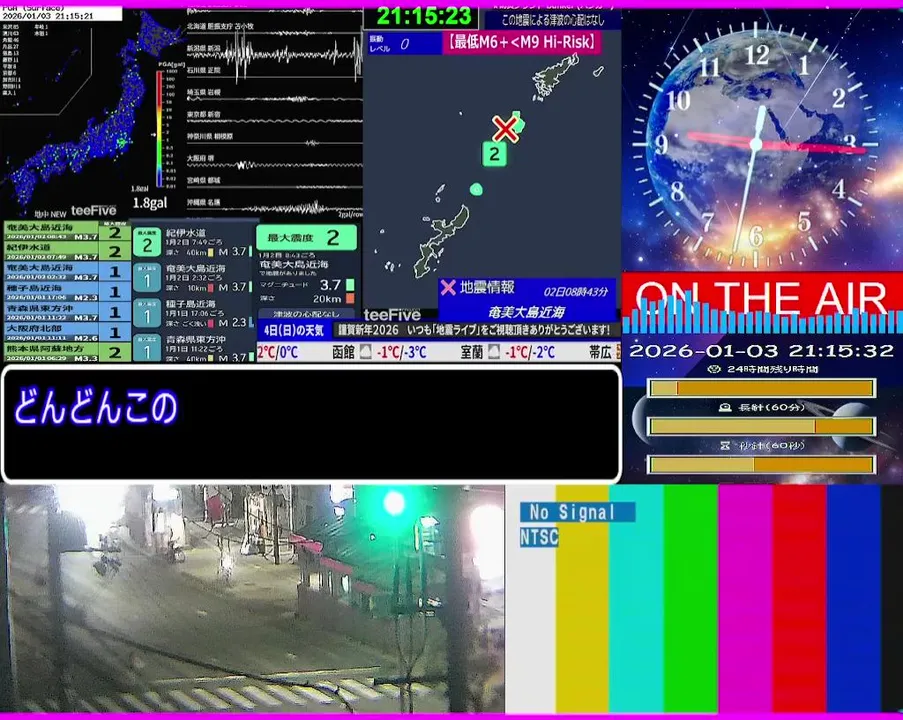
Task: Click the small green circle island marker on the map
Action: pos(476,189)
